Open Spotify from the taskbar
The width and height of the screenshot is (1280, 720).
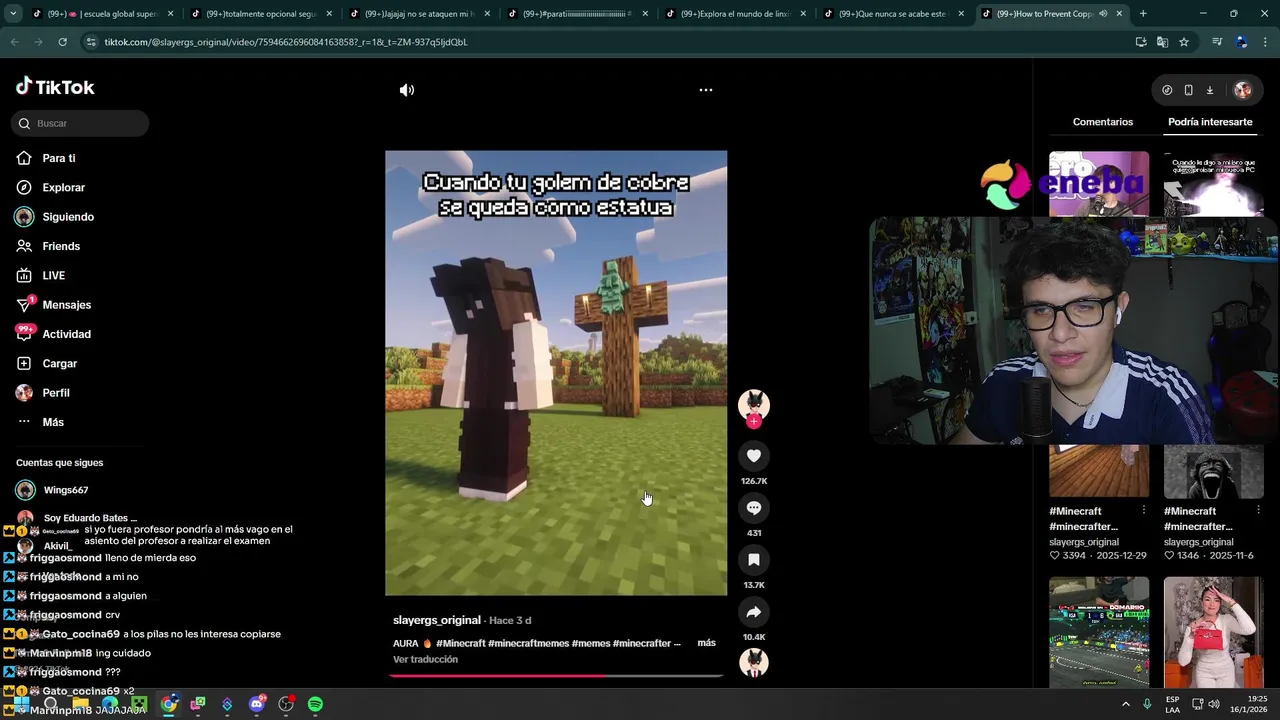(x=315, y=705)
